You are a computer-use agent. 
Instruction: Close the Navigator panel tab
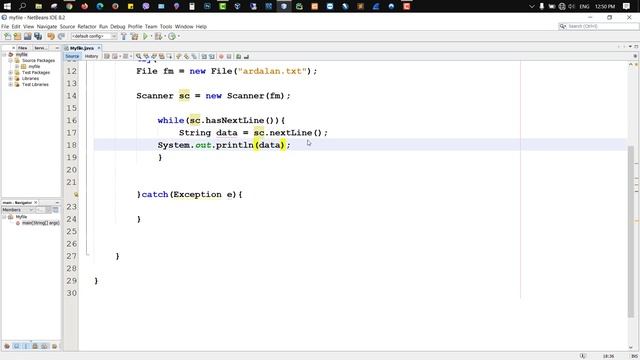tap(36, 202)
